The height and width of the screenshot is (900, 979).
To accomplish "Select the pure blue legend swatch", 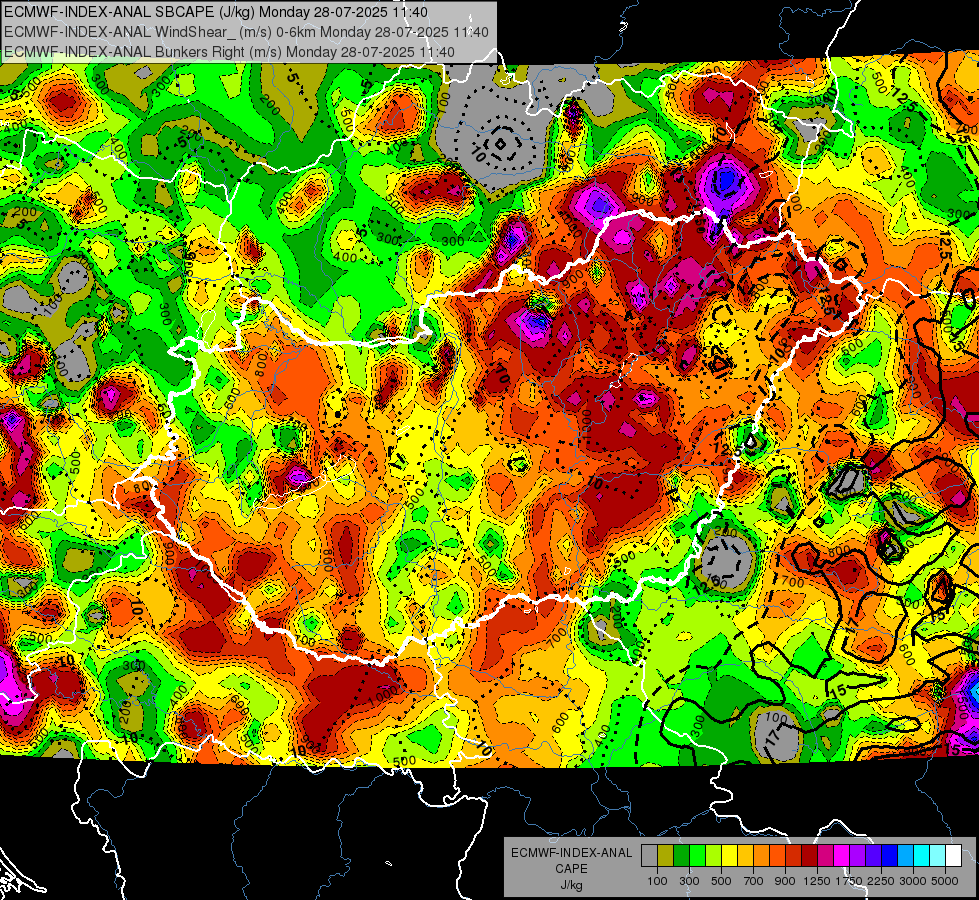I will 890,856.
